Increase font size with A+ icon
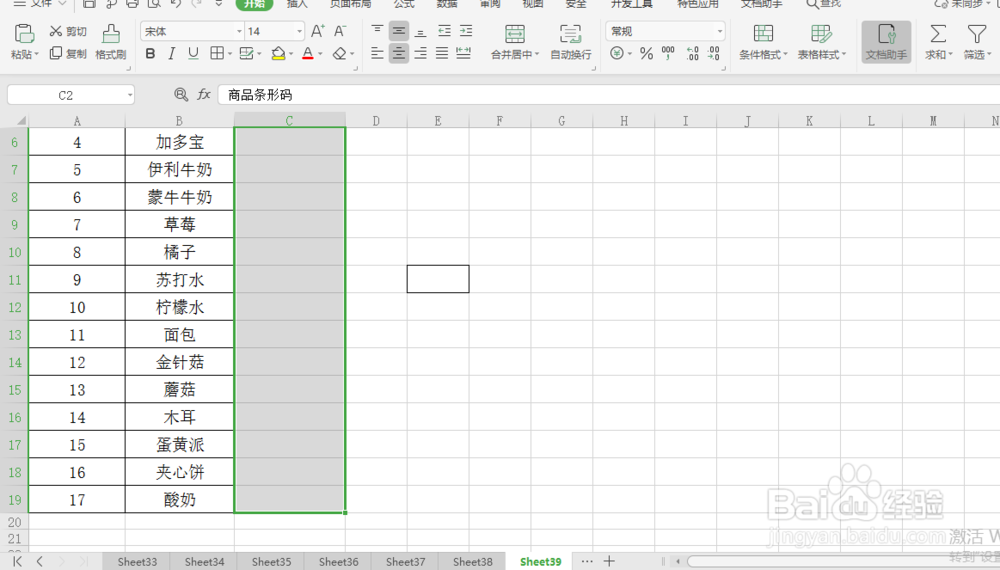 pyautogui.click(x=318, y=31)
